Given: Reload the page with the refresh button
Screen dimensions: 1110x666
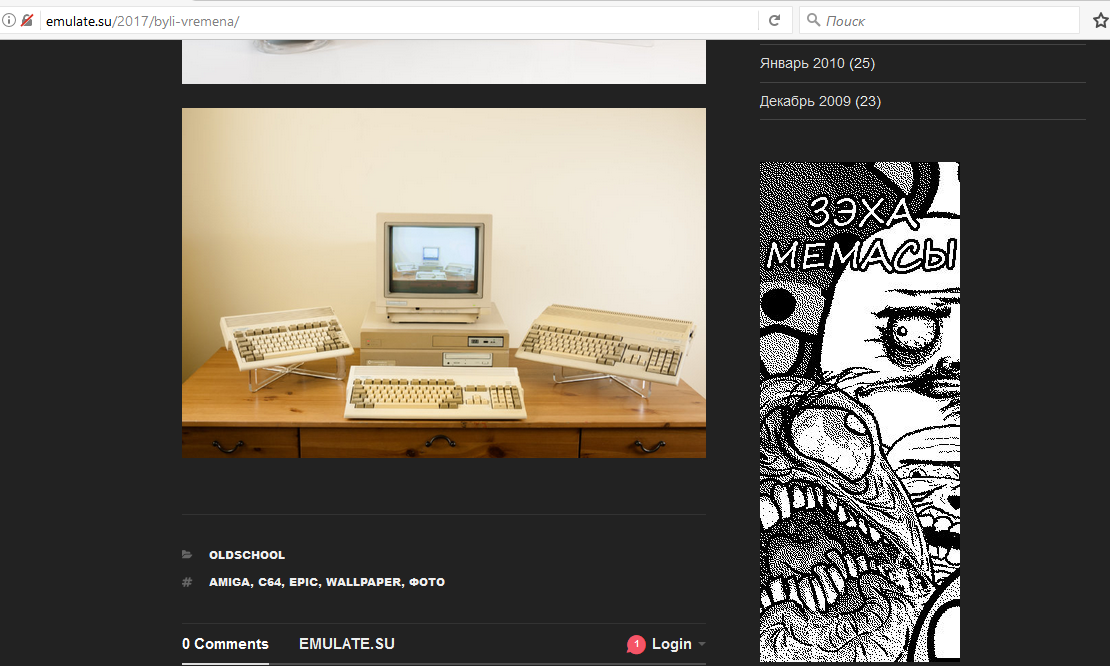Looking at the screenshot, I should point(774,21).
